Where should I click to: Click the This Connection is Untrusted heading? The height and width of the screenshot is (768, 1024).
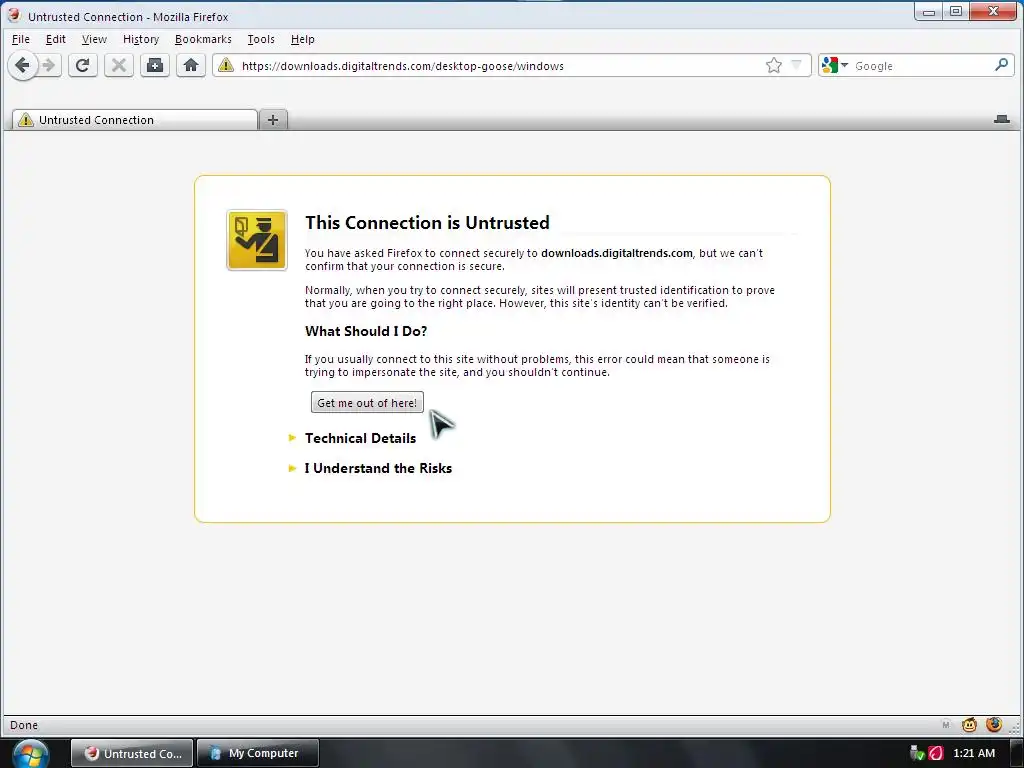click(427, 223)
